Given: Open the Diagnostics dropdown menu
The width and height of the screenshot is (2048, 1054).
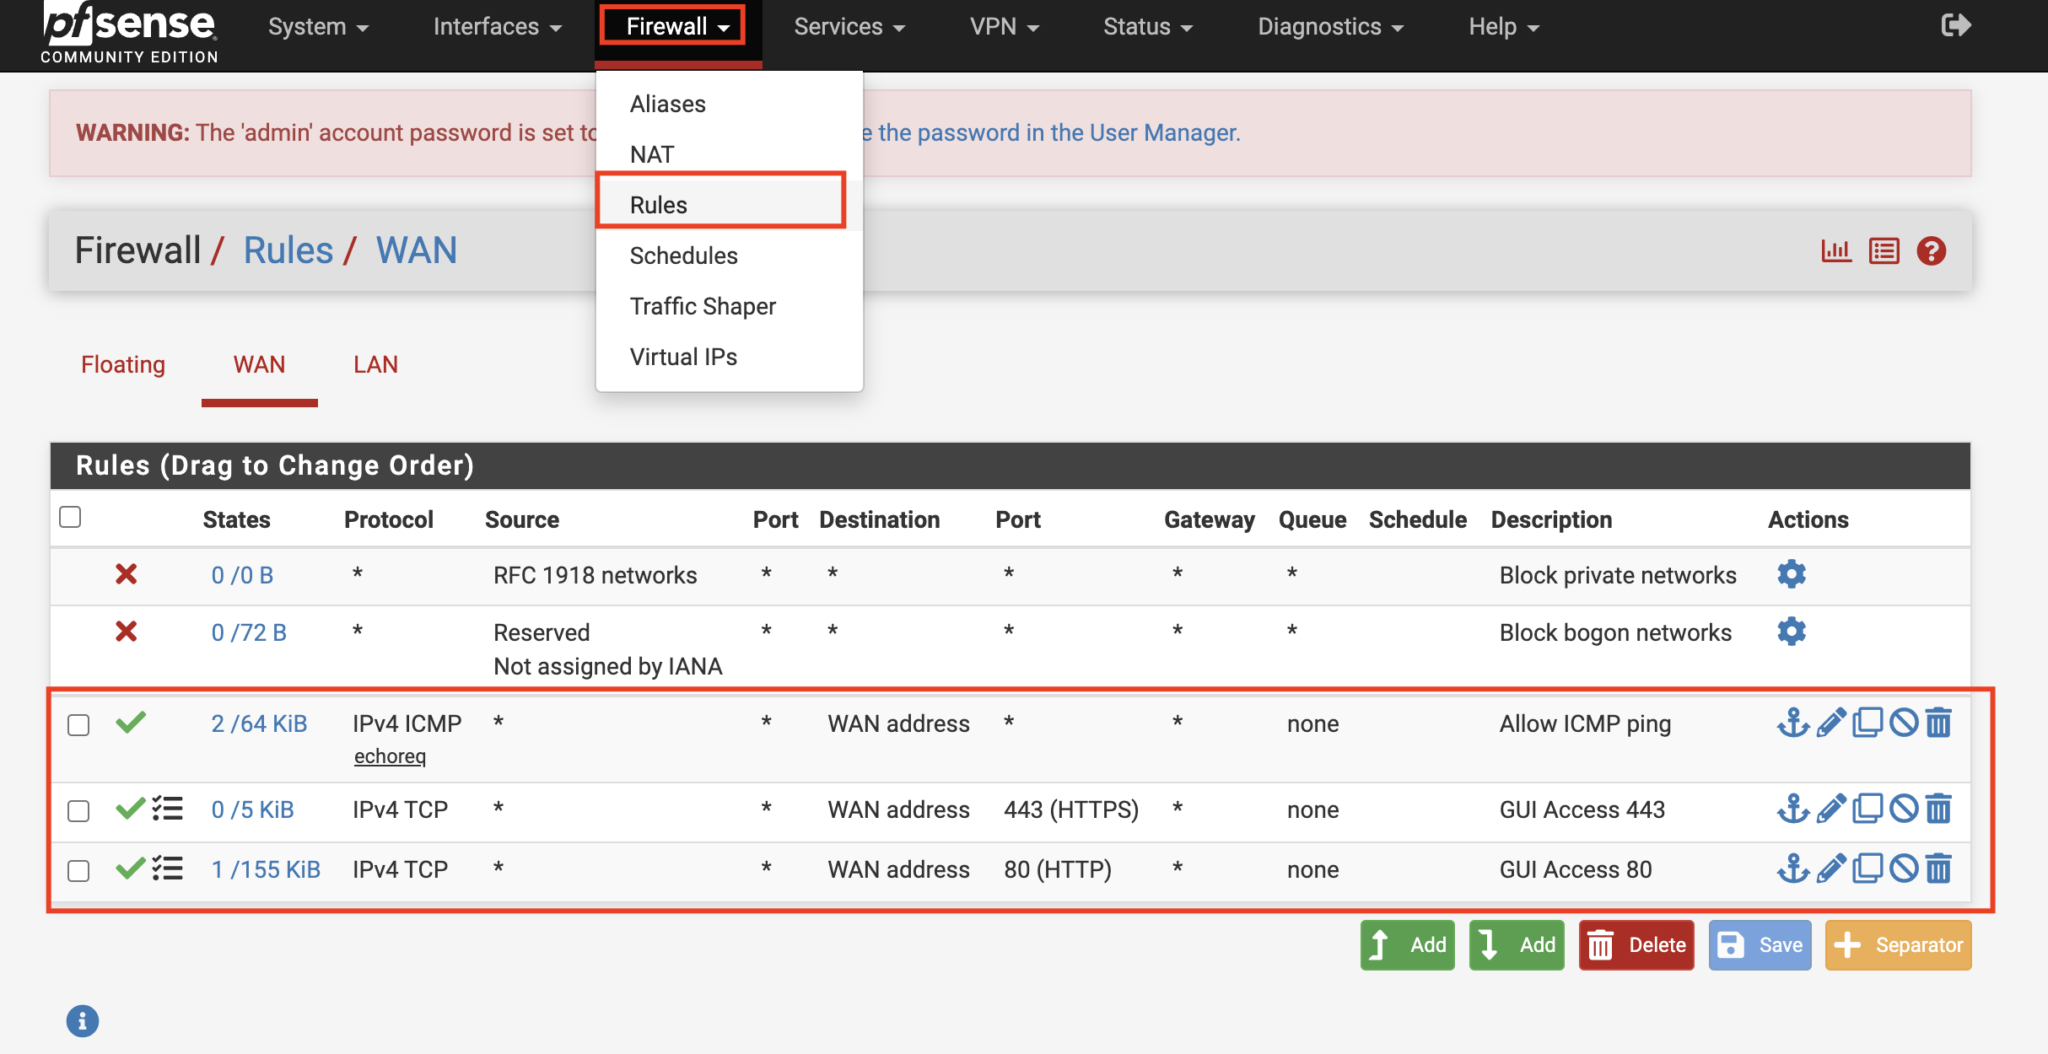Looking at the screenshot, I should [1330, 27].
